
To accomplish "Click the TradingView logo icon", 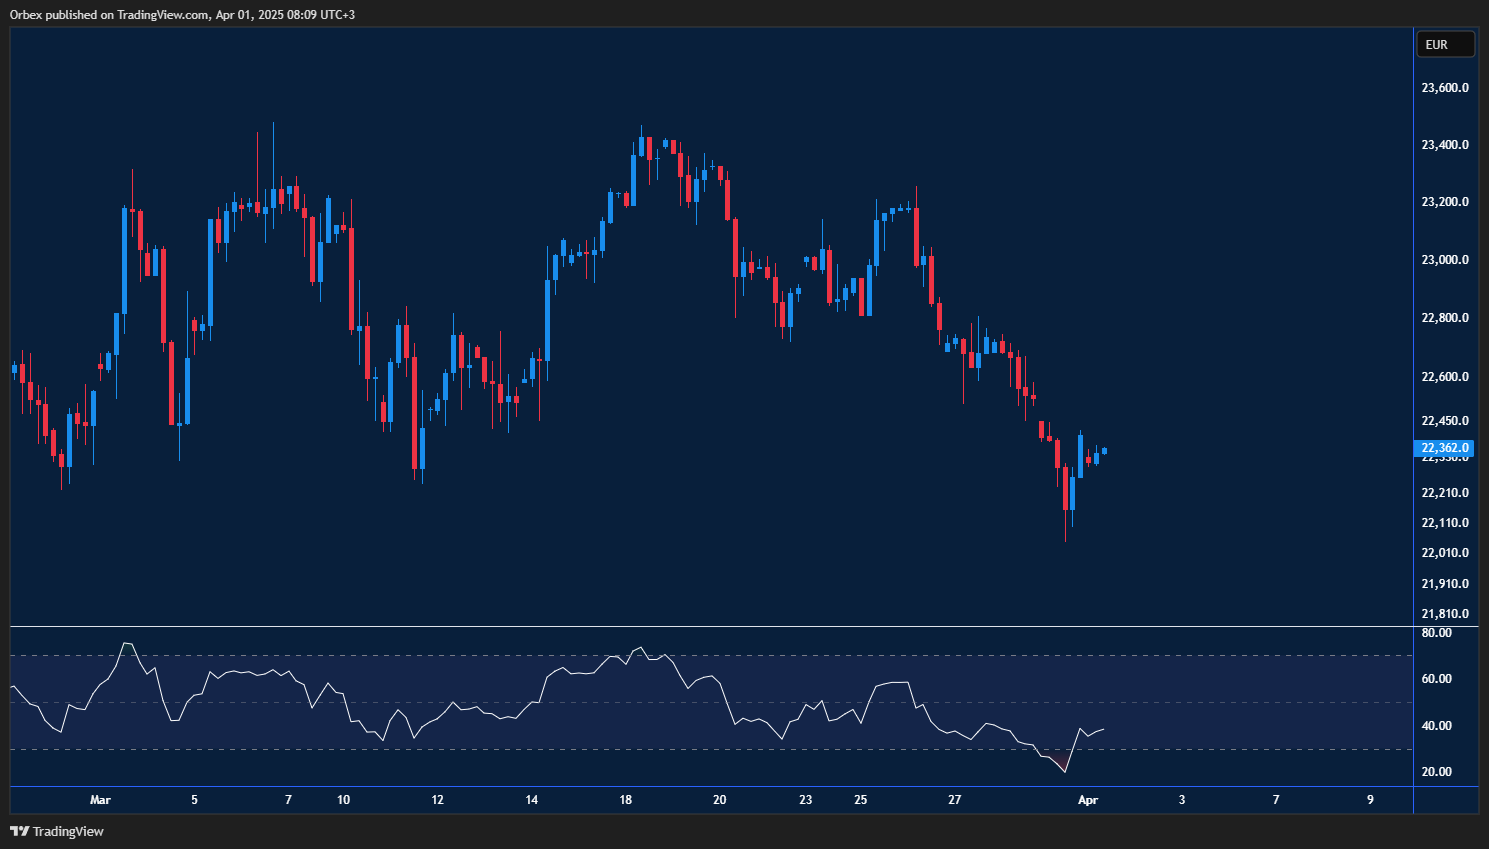I will tap(18, 831).
